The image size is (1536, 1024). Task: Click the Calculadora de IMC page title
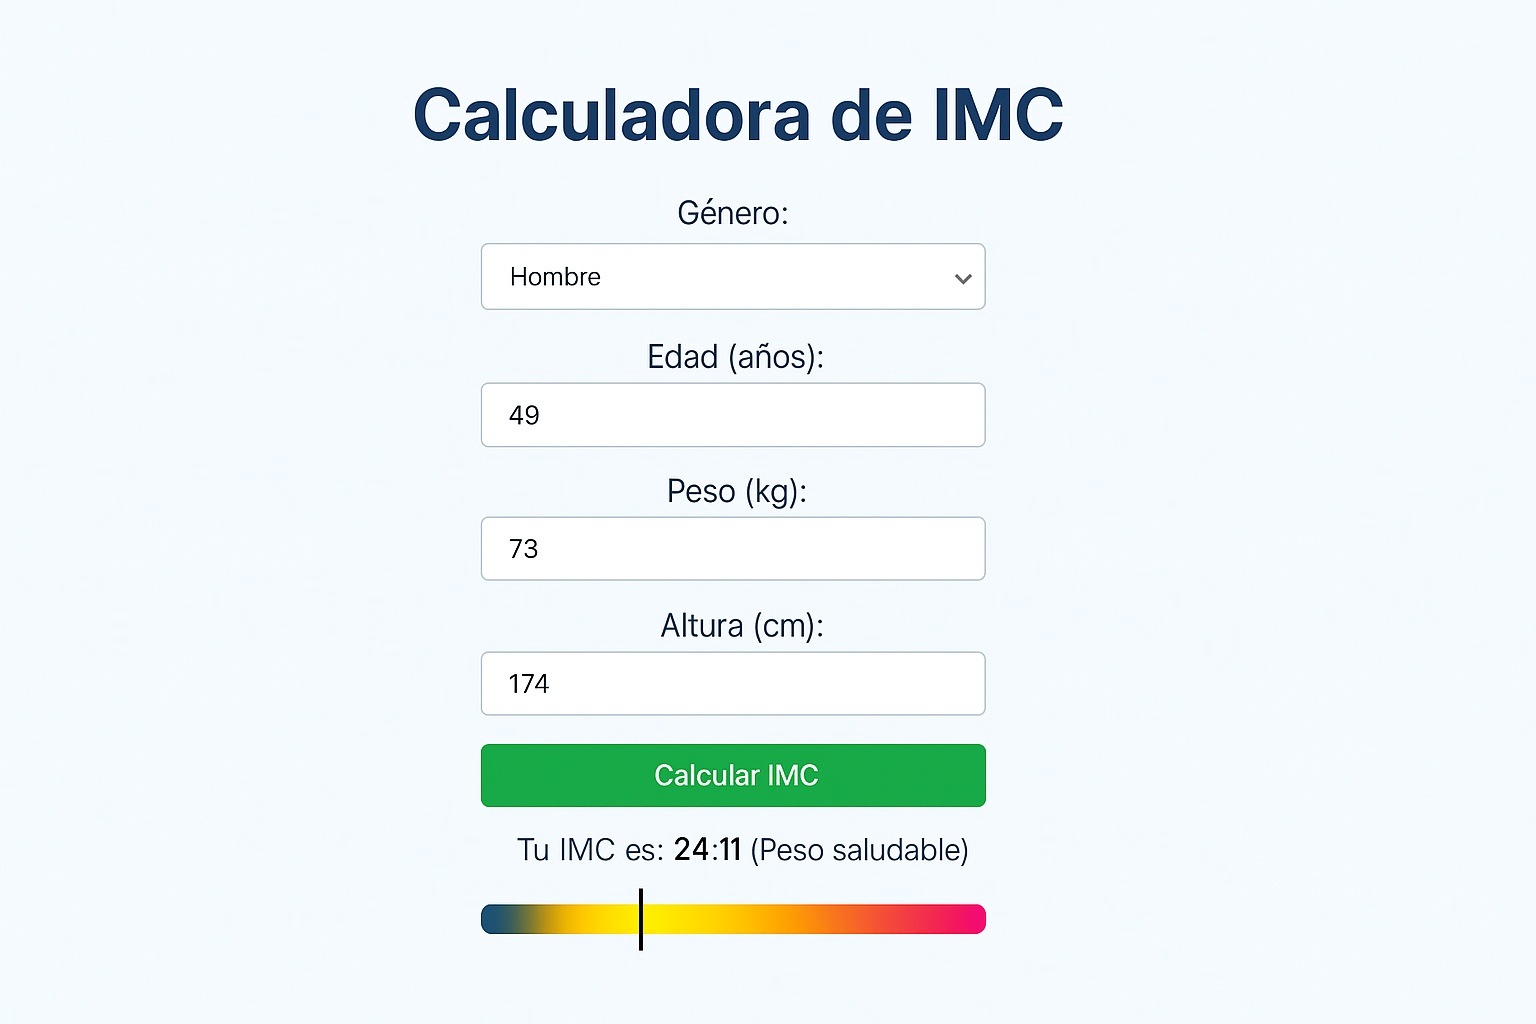(739, 113)
